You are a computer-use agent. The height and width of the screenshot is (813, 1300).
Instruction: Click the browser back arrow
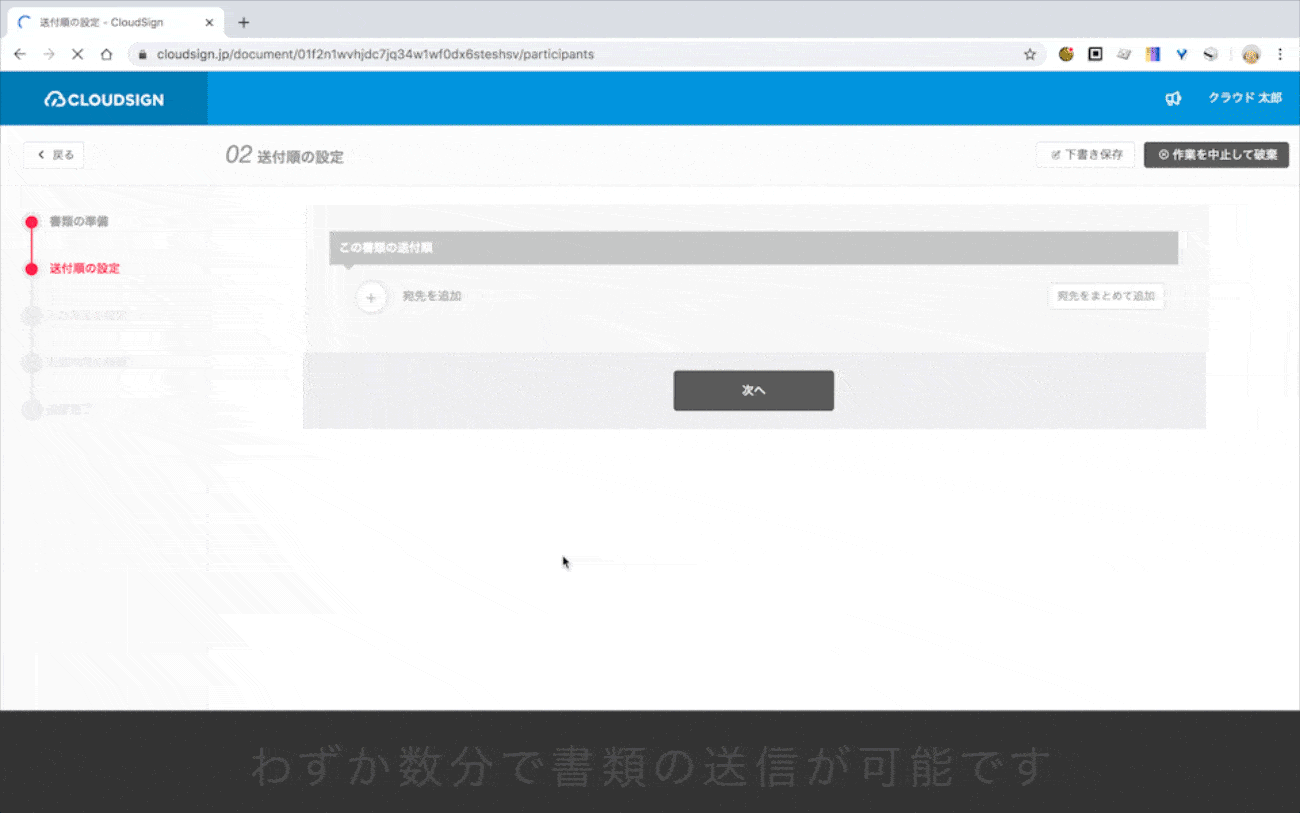tap(20, 54)
